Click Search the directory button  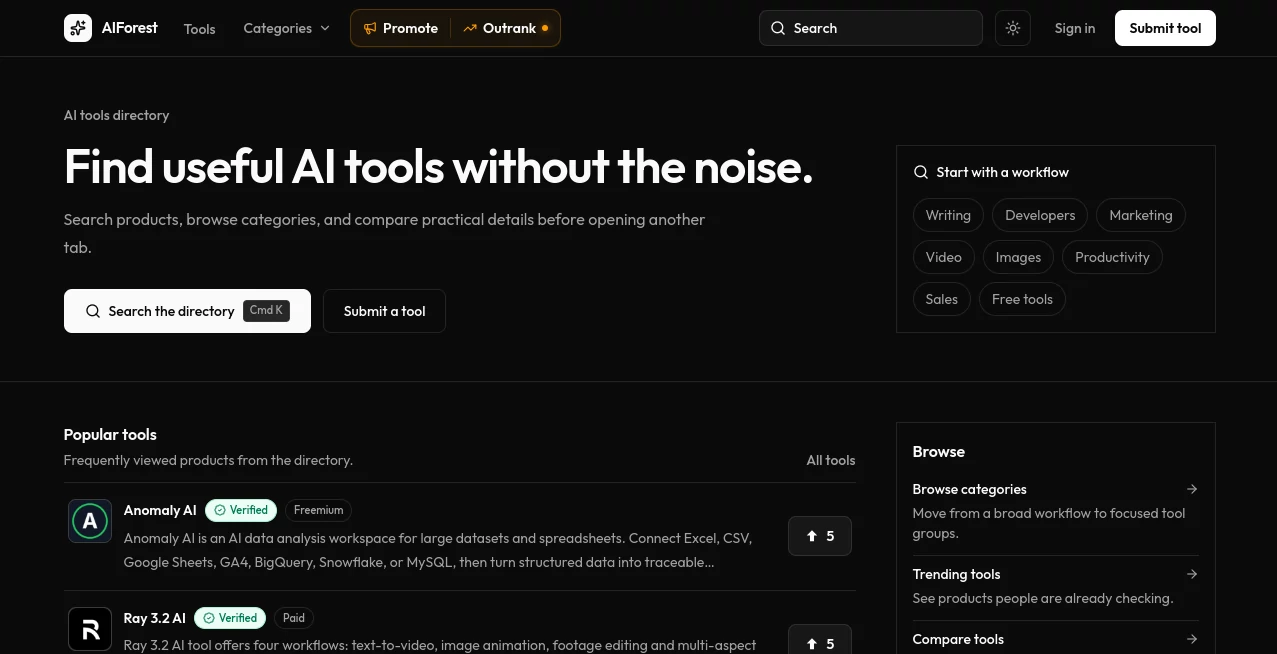187,311
